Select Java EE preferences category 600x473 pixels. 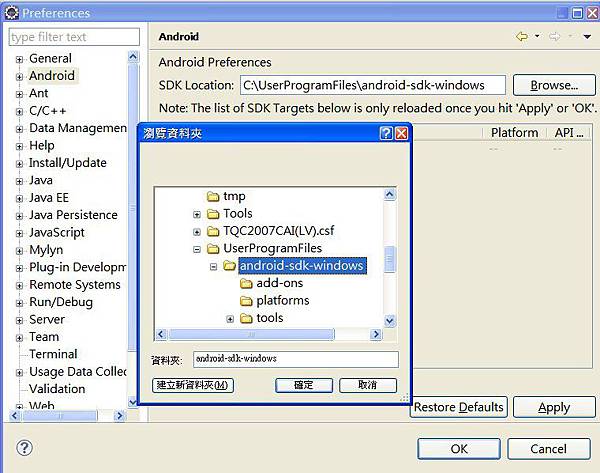pyautogui.click(x=49, y=197)
